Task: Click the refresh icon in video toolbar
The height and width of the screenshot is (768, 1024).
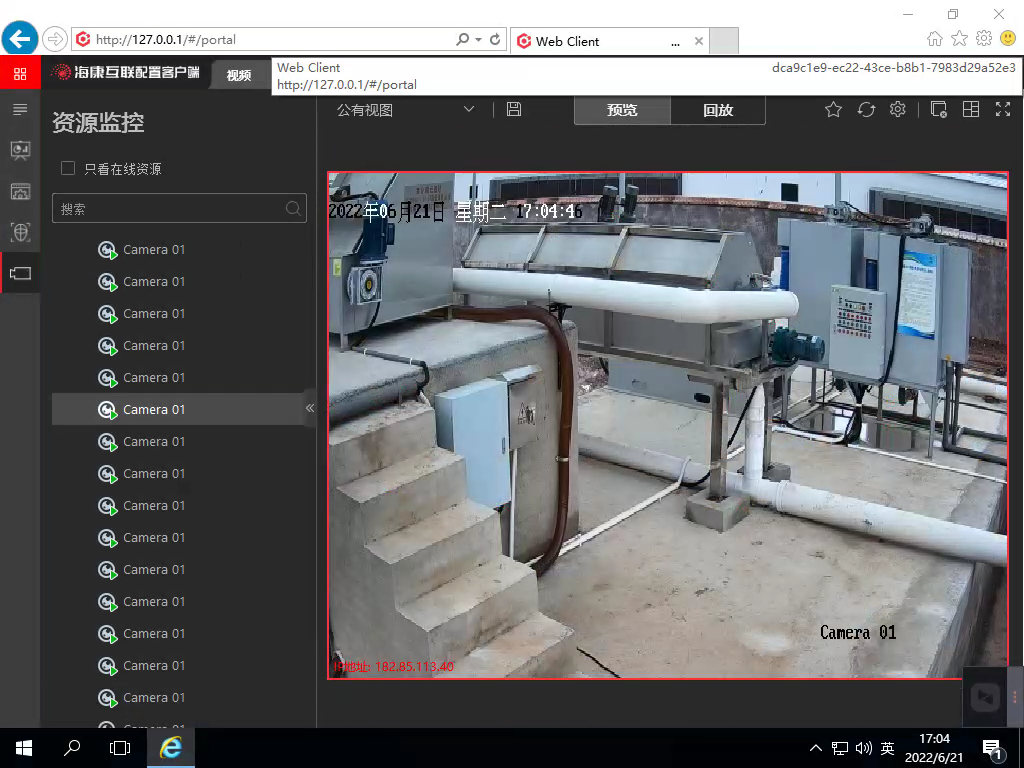Action: (x=866, y=110)
